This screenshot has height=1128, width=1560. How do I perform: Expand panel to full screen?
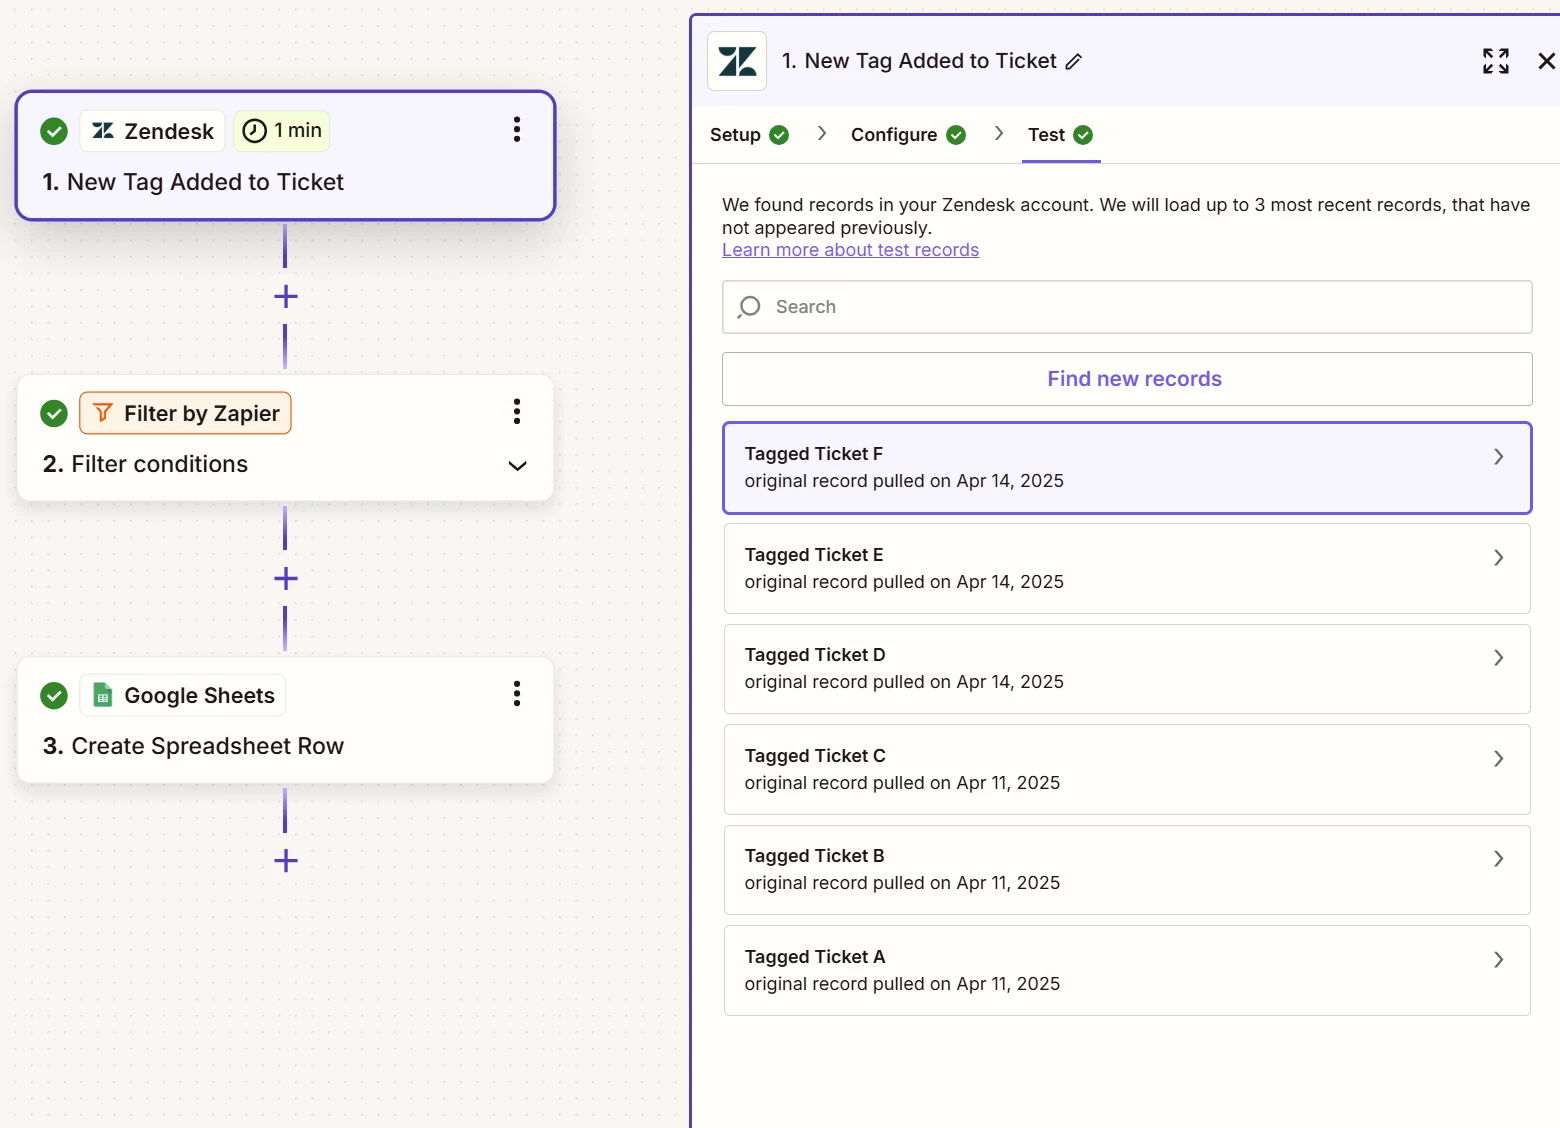click(x=1496, y=61)
